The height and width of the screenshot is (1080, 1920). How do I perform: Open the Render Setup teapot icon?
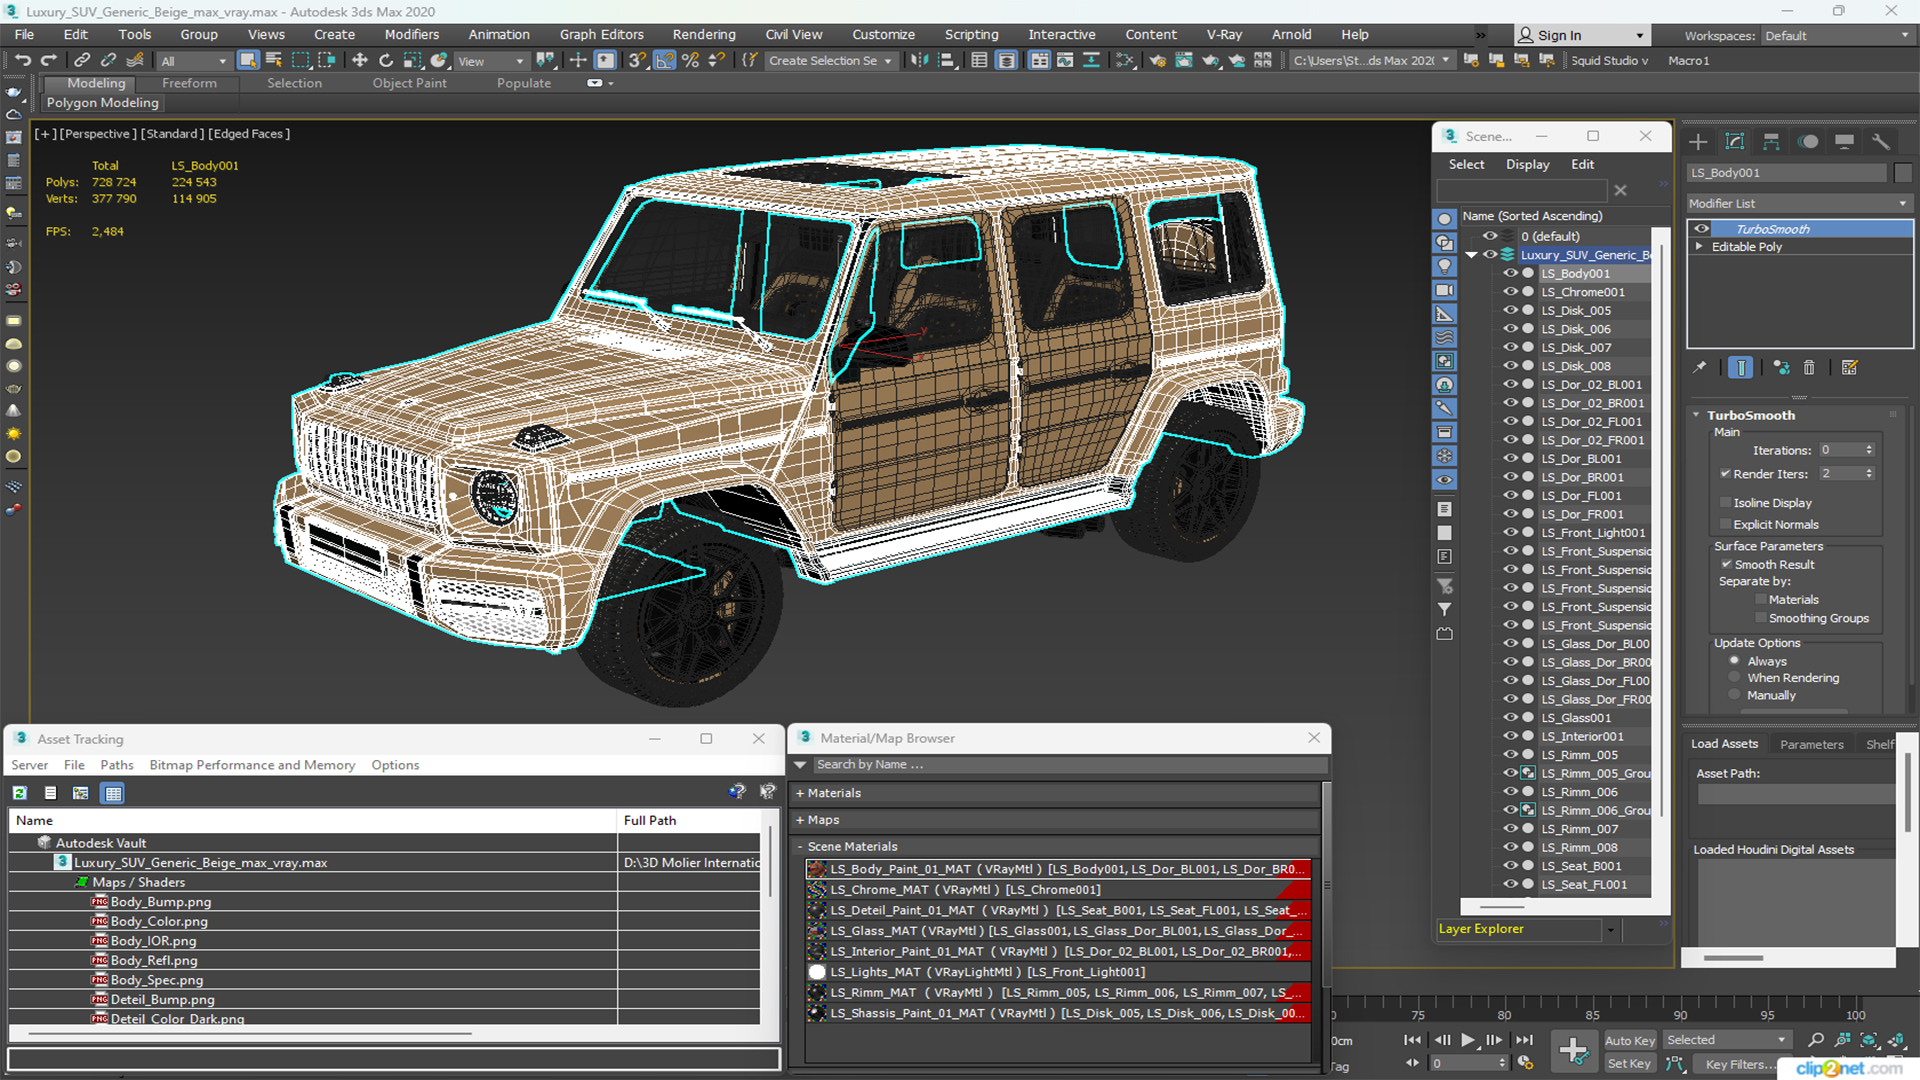(x=1157, y=61)
